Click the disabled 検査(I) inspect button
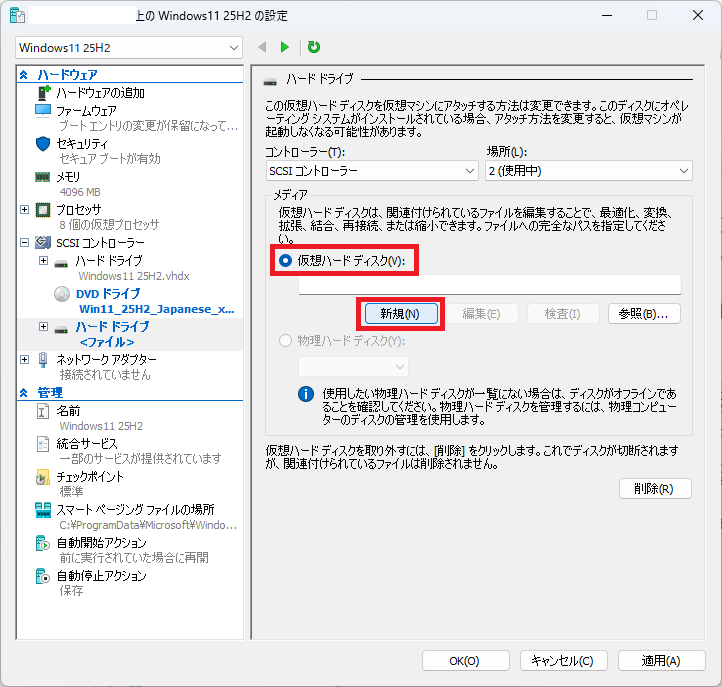 point(563,314)
